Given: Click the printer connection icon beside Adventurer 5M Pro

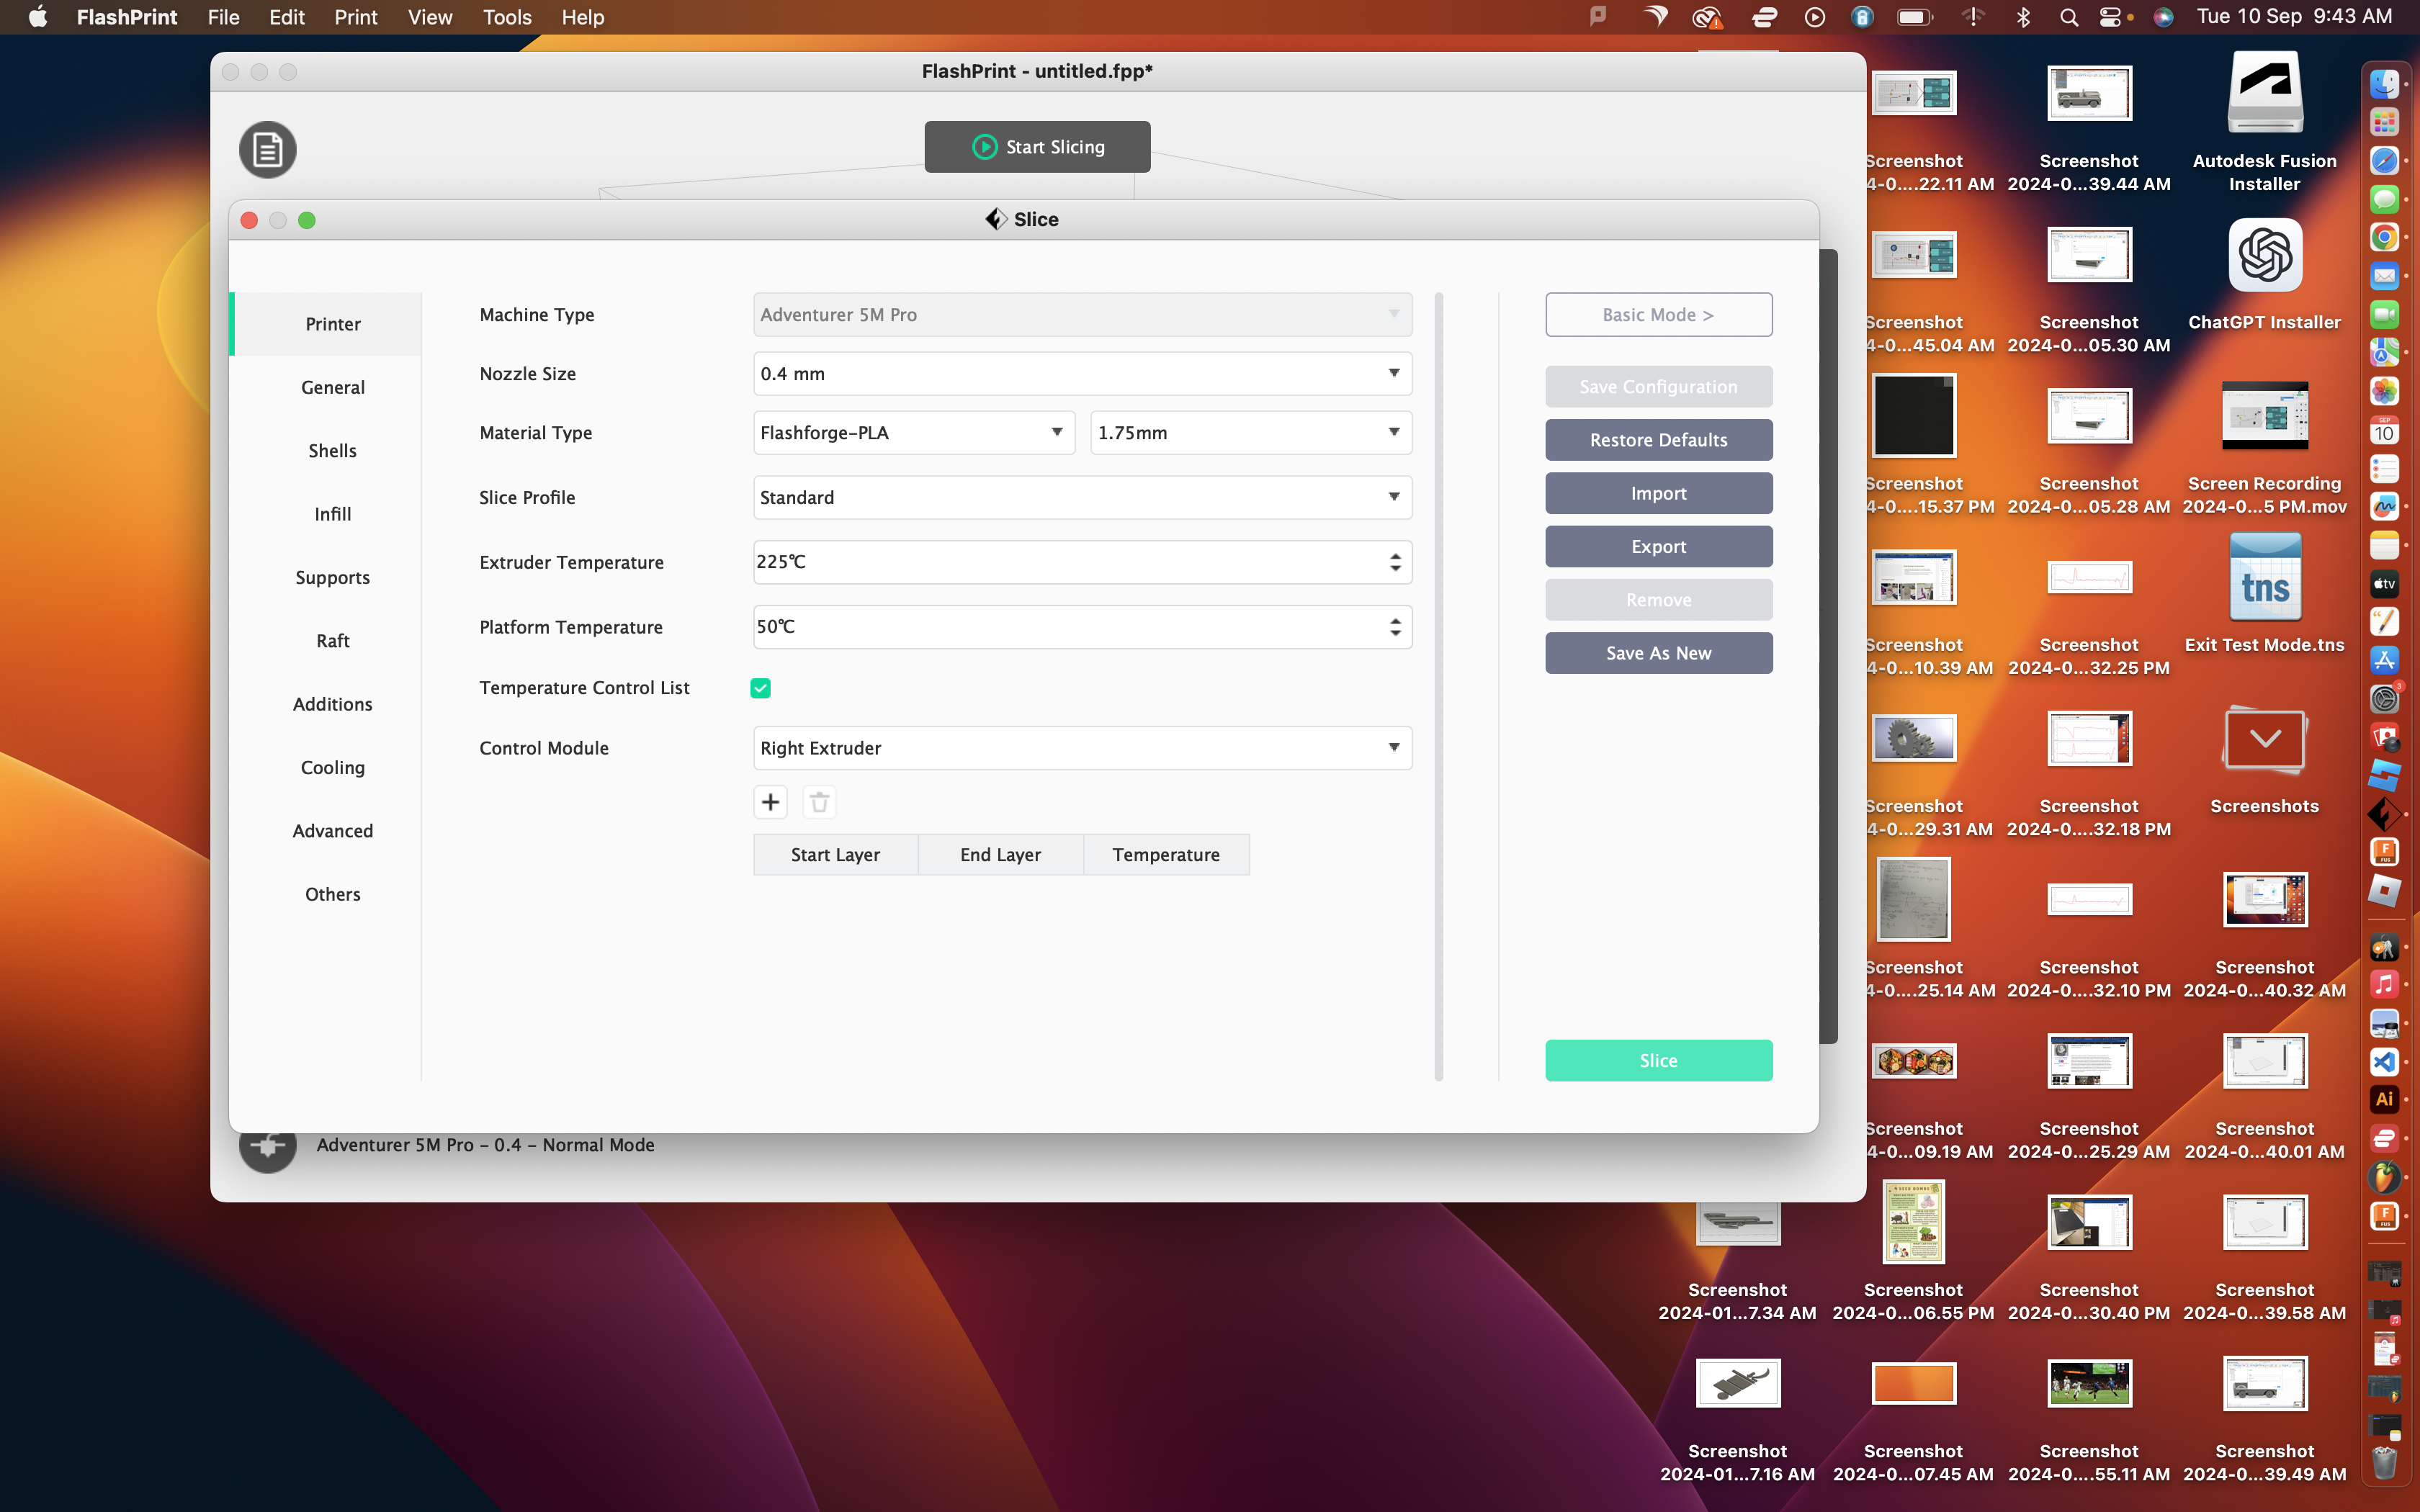Looking at the screenshot, I should click(267, 1146).
